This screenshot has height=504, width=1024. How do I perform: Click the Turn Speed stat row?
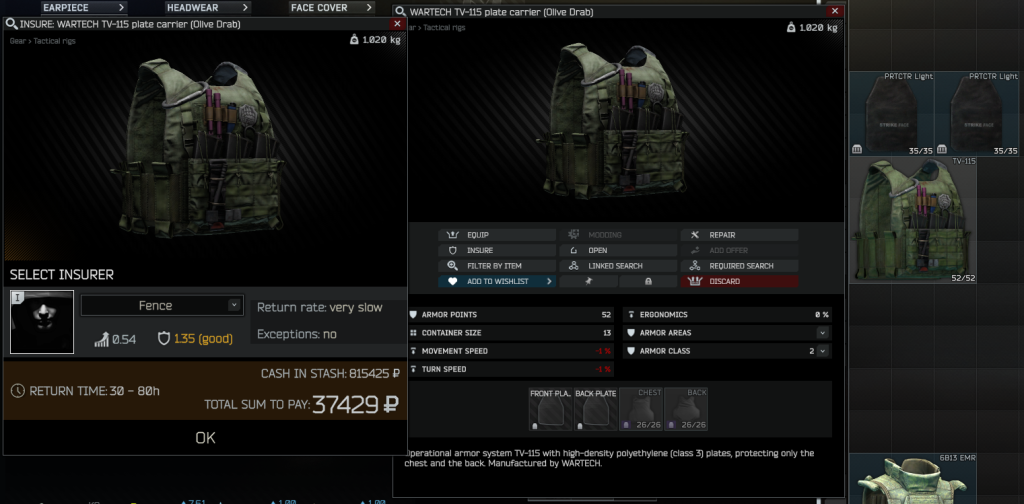(x=511, y=370)
